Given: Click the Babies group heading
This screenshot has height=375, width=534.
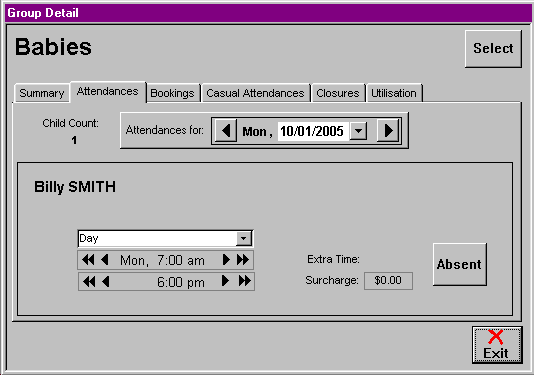Looking at the screenshot, I should (53, 47).
